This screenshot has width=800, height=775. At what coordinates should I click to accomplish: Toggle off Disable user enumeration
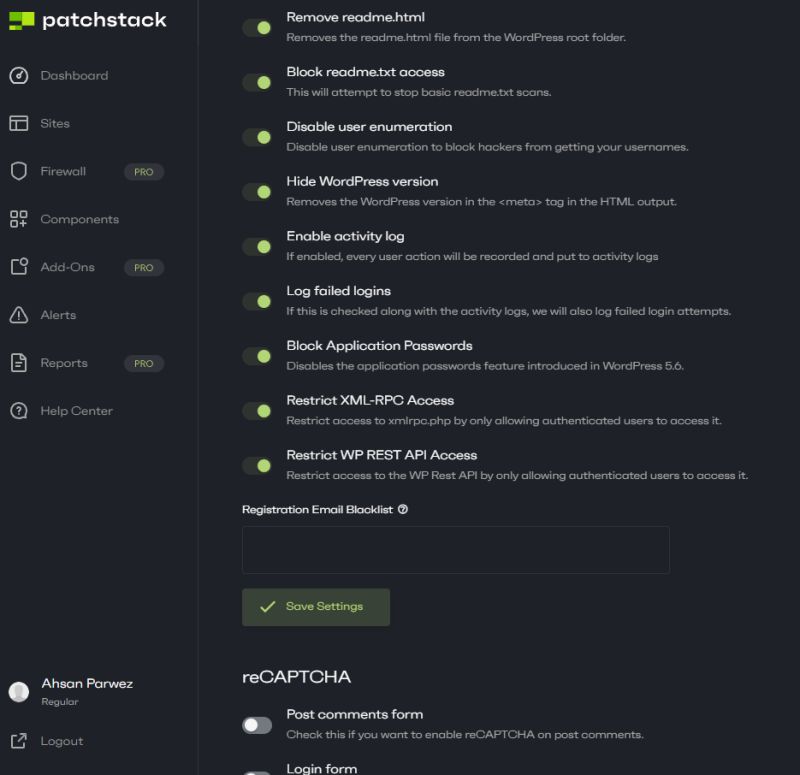255,137
